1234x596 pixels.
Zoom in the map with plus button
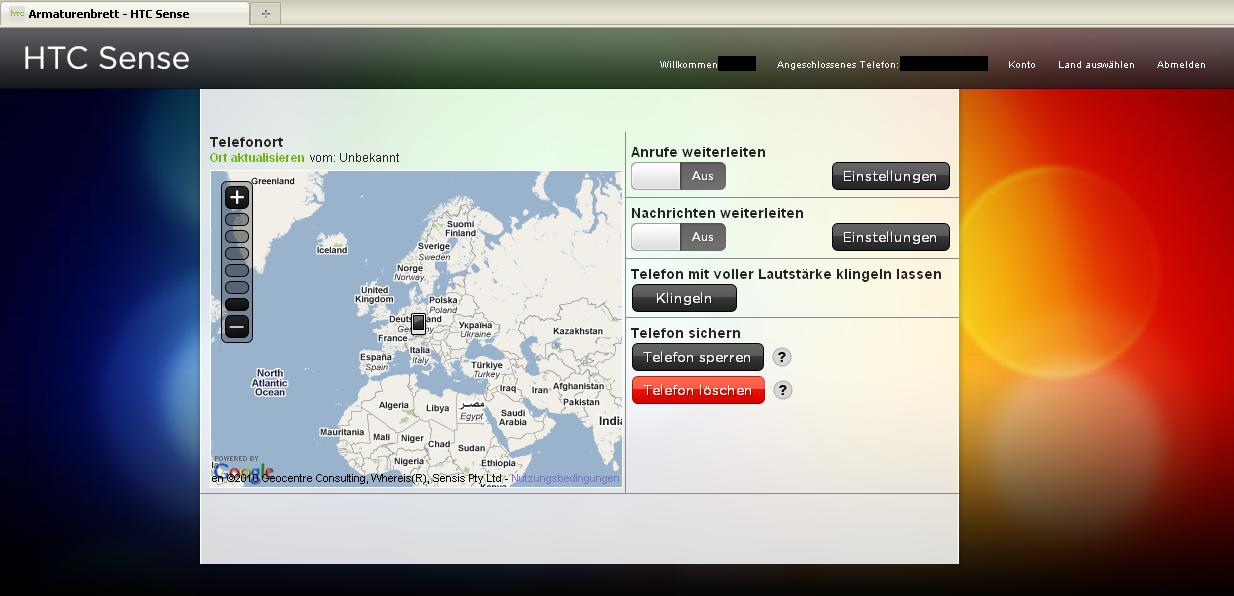[x=237, y=197]
